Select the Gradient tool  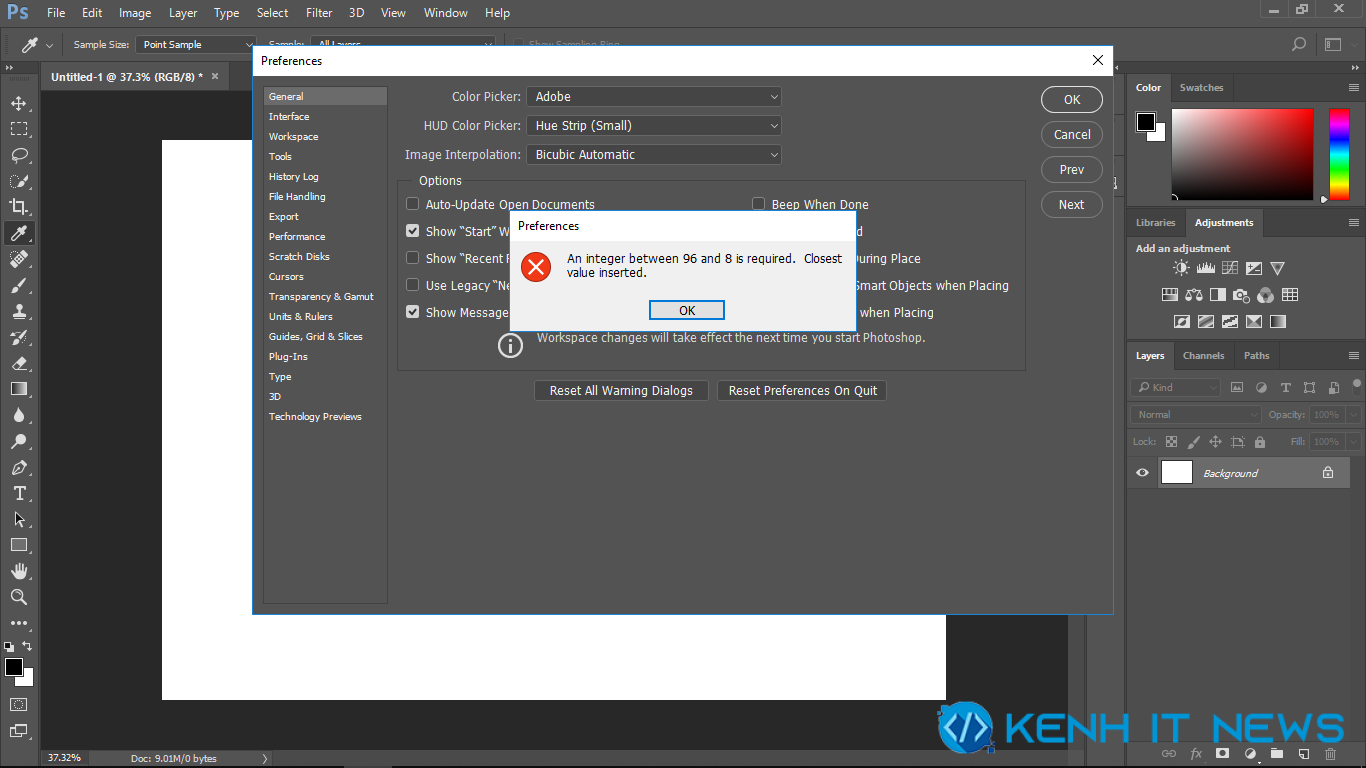point(18,389)
